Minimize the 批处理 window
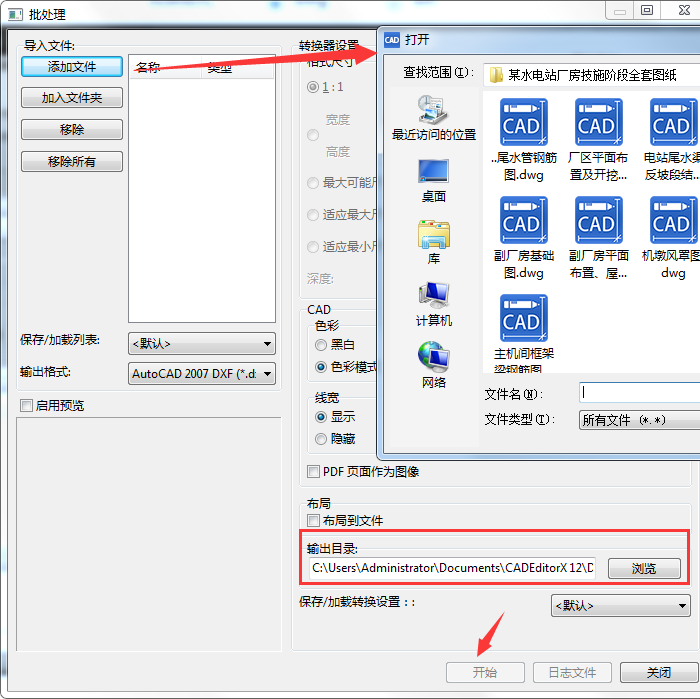 click(620, 10)
